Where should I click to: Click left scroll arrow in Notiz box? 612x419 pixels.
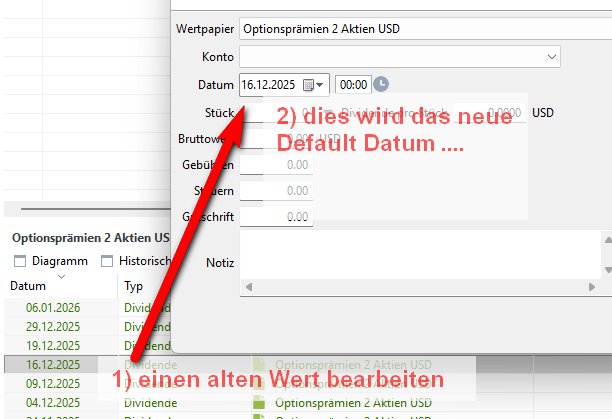(x=249, y=287)
